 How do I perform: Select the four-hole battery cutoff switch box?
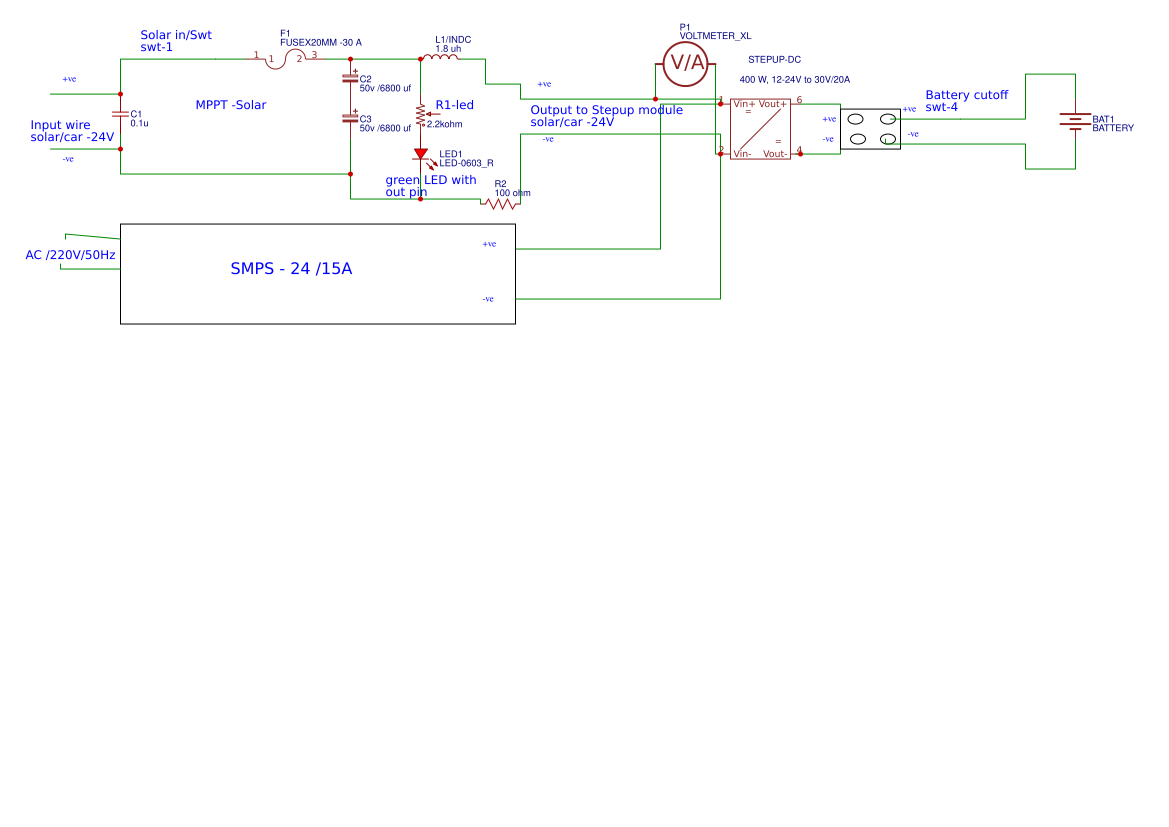coord(870,129)
